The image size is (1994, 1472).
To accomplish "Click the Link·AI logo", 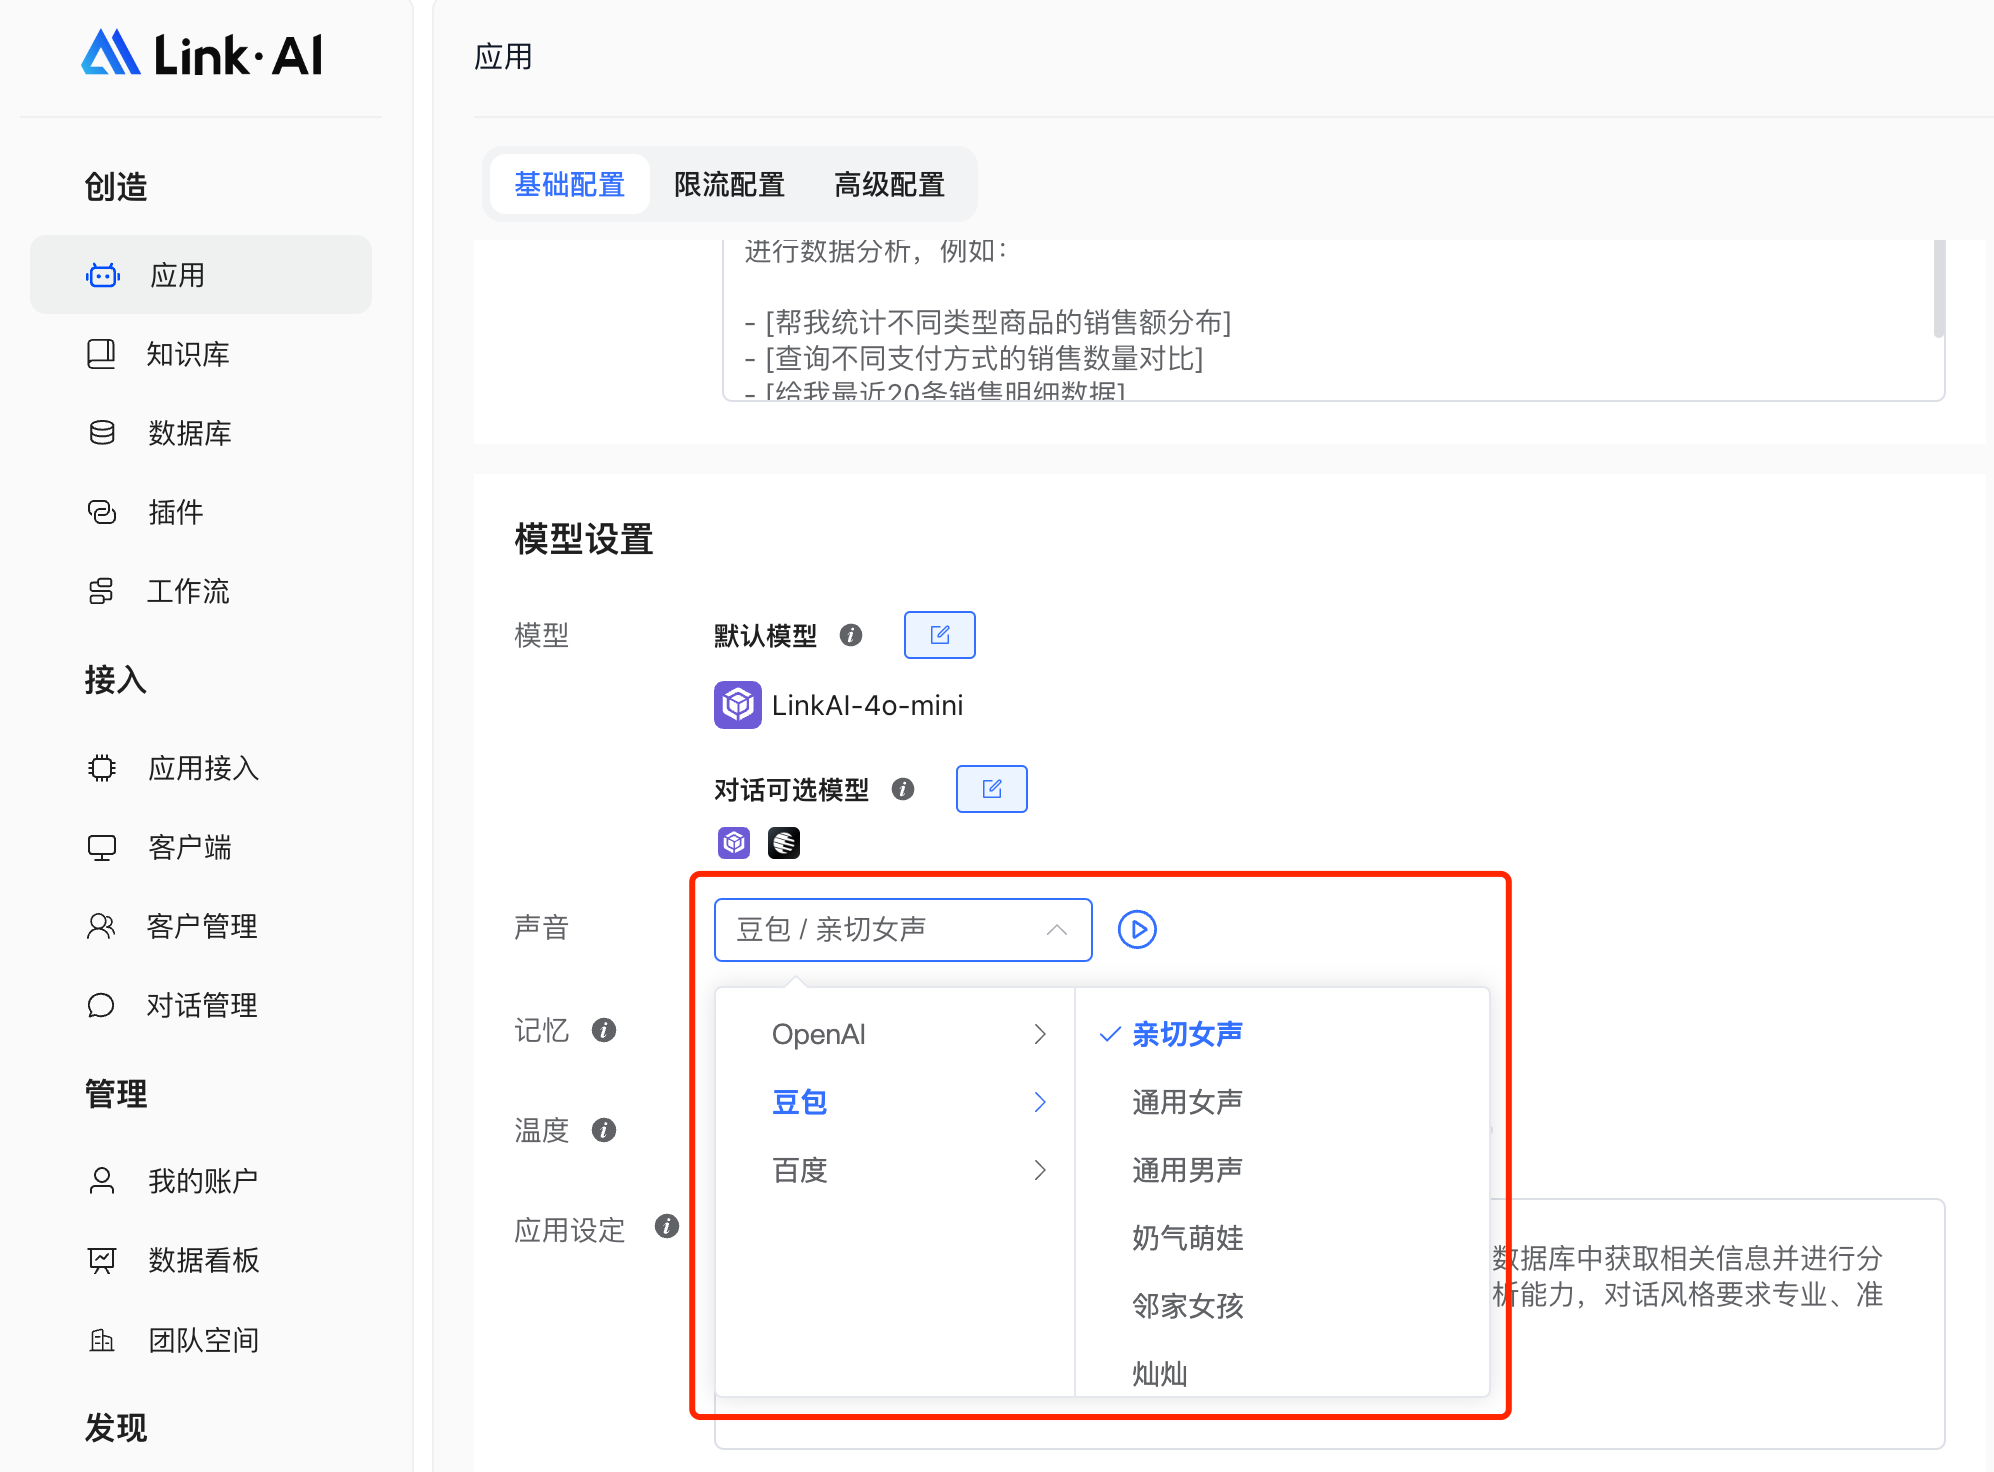I will pyautogui.click(x=202, y=54).
